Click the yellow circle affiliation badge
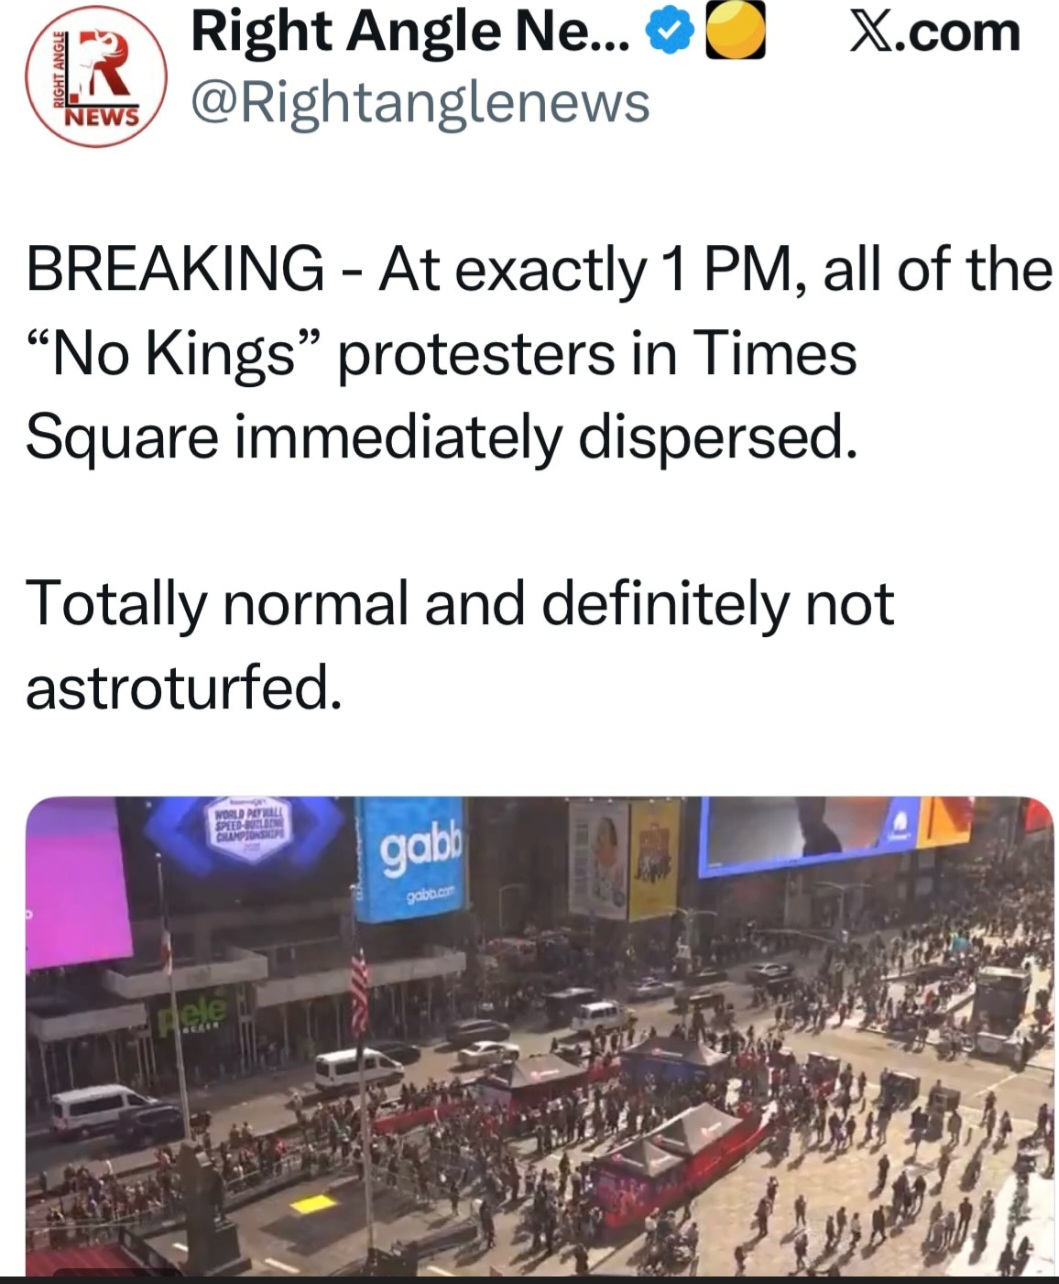Viewport: 1059px width, 1284px height. (735, 34)
